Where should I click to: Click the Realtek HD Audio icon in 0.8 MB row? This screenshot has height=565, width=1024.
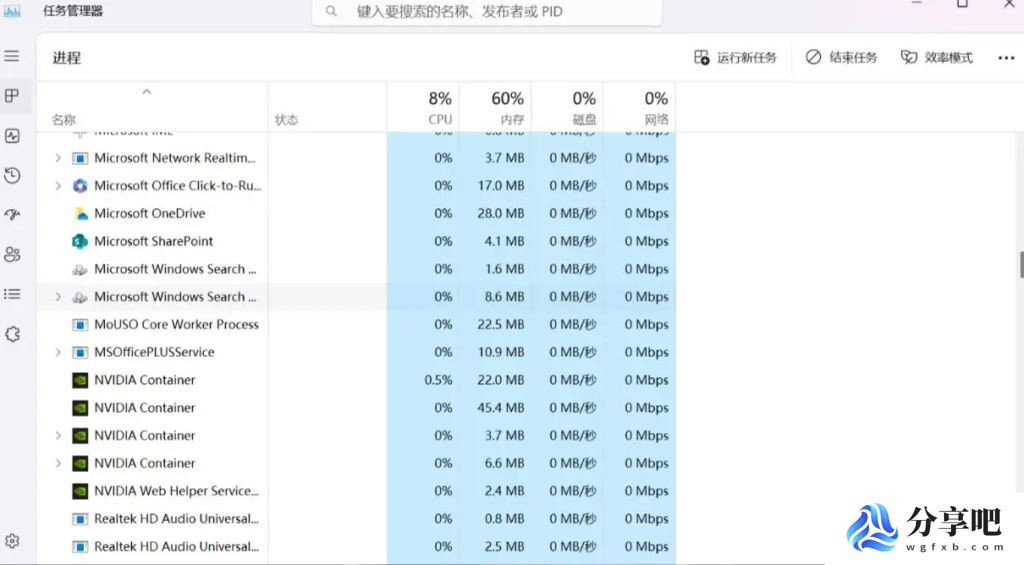(80, 519)
